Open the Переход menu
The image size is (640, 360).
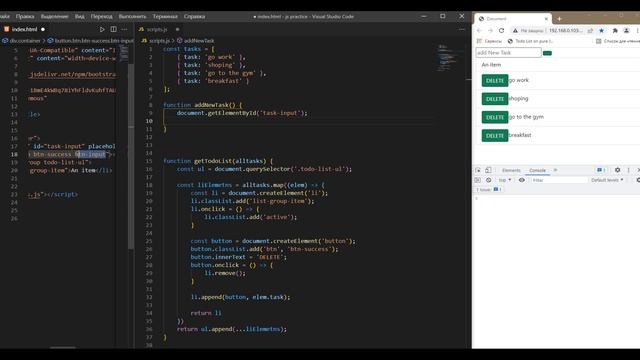tap(102, 16)
